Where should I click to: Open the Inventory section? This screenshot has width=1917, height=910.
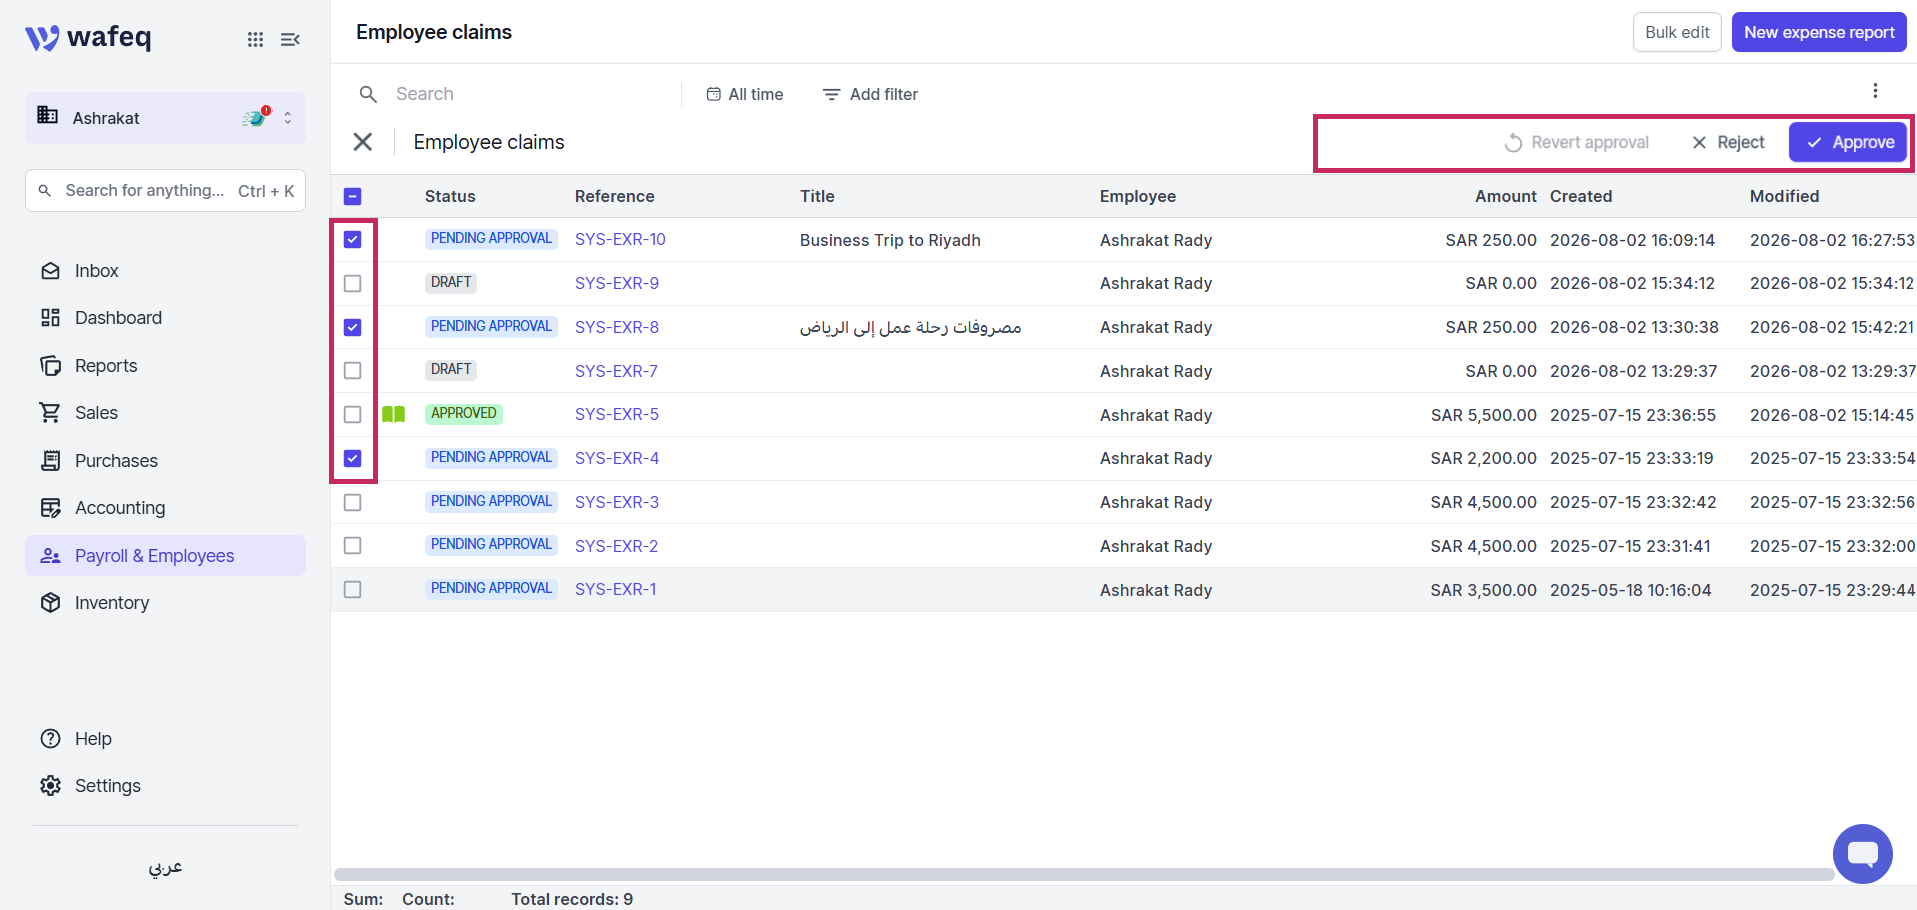165,603
